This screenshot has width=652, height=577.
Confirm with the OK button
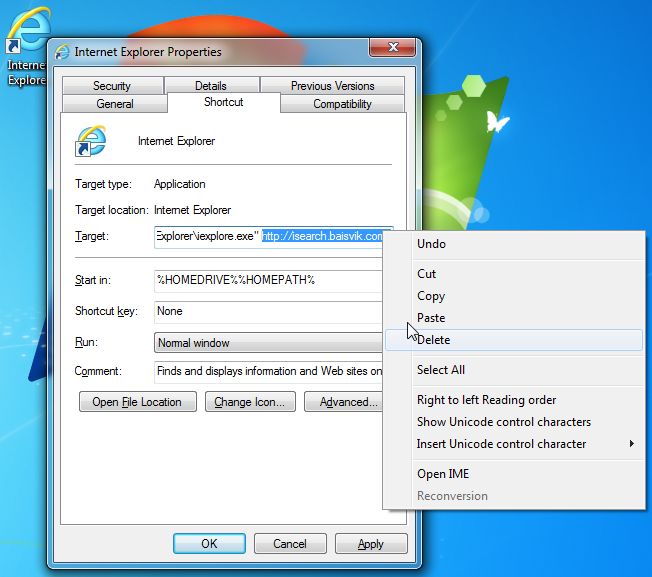(209, 543)
